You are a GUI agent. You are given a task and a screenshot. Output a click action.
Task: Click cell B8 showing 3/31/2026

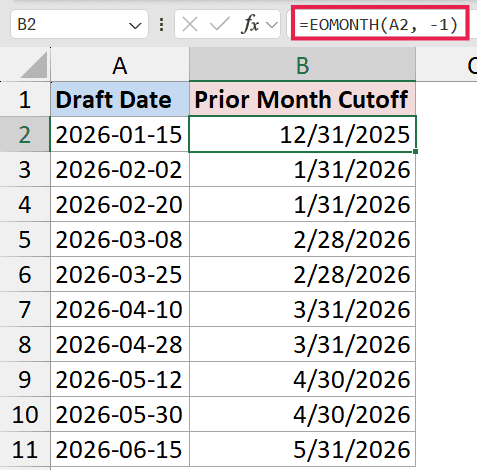[x=302, y=344]
